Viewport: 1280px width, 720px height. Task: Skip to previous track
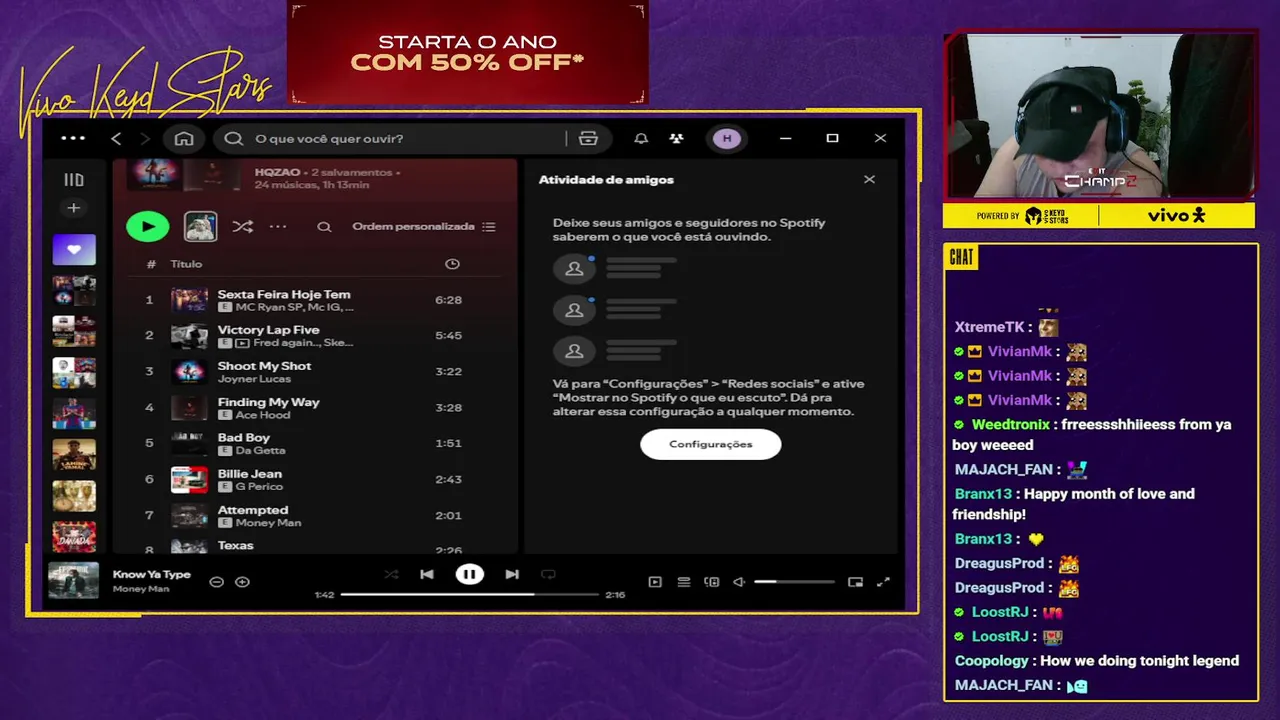coord(427,575)
